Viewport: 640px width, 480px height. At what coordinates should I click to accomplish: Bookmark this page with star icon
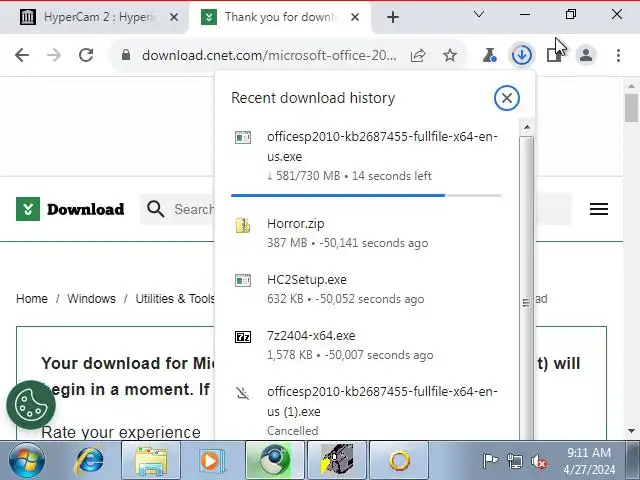tap(450, 55)
